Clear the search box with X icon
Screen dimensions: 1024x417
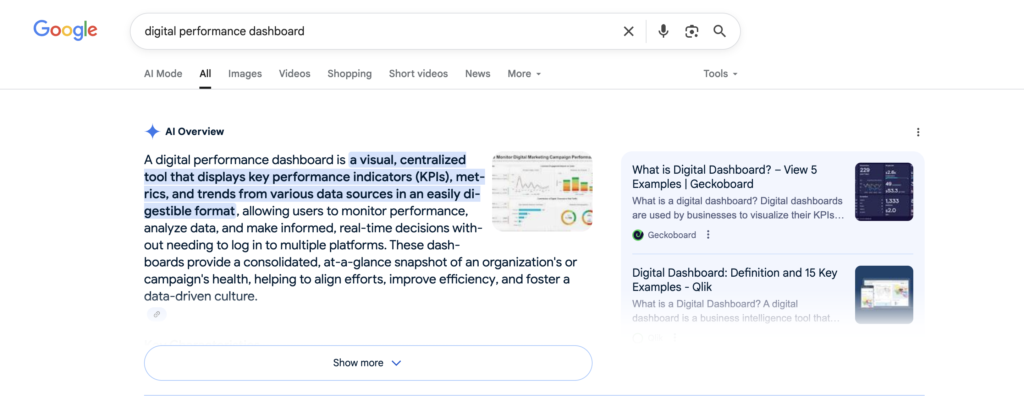628,31
